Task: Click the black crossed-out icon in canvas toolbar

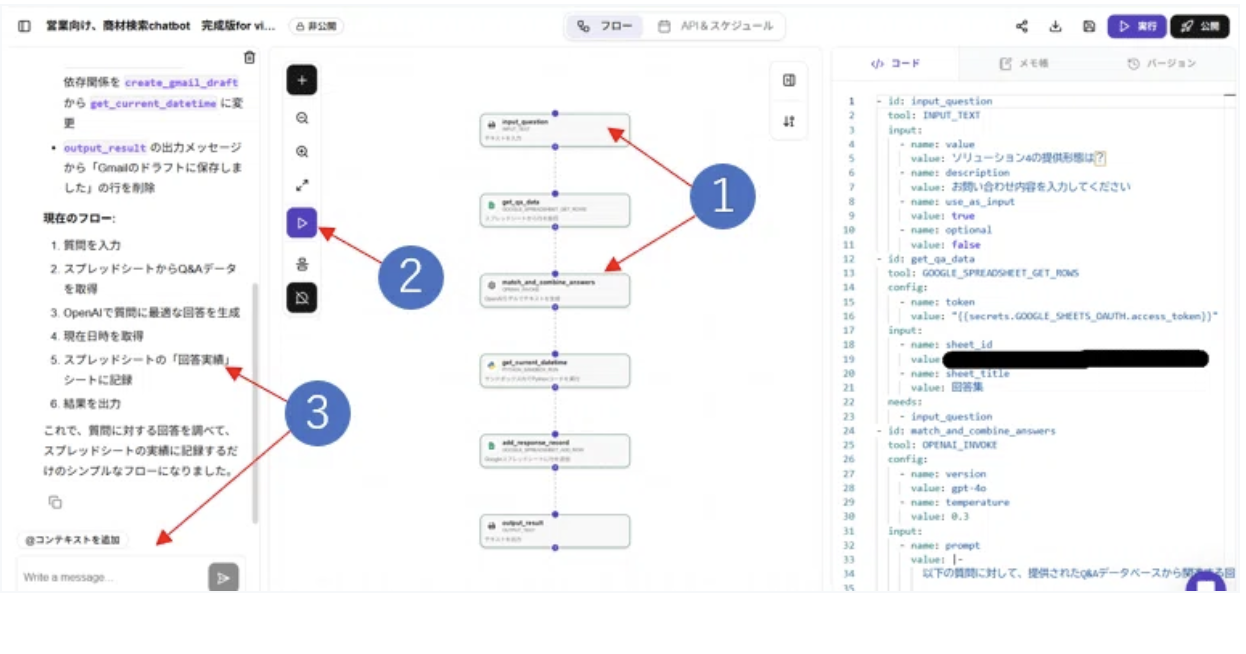Action: [302, 298]
